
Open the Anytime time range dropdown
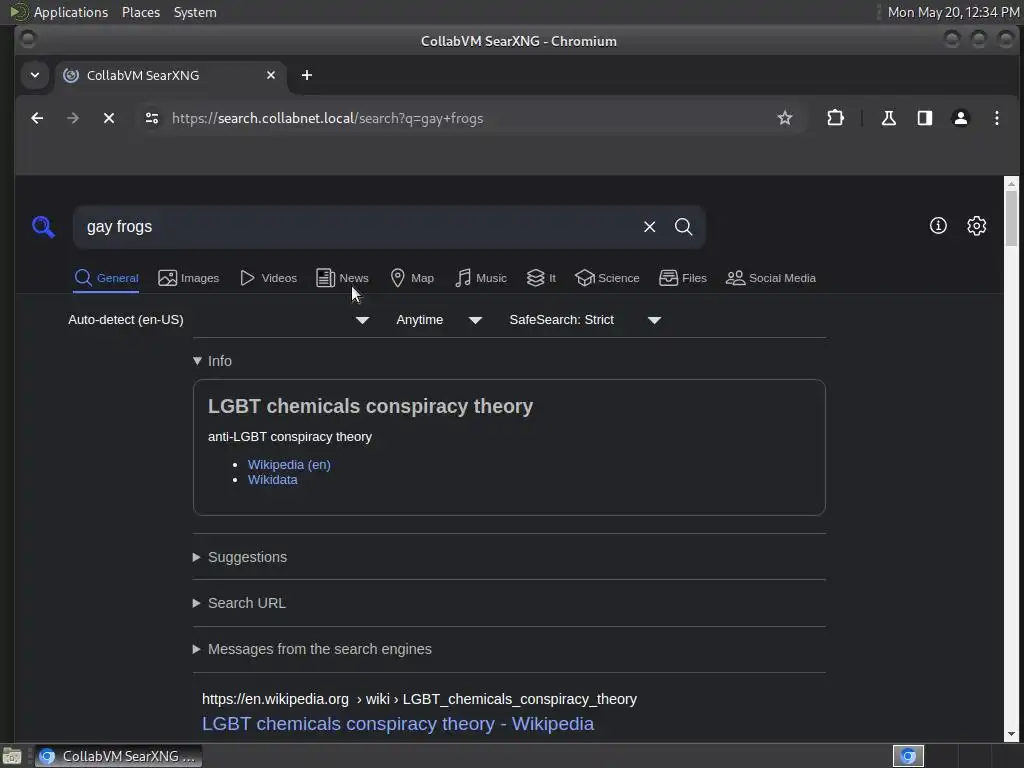439,319
